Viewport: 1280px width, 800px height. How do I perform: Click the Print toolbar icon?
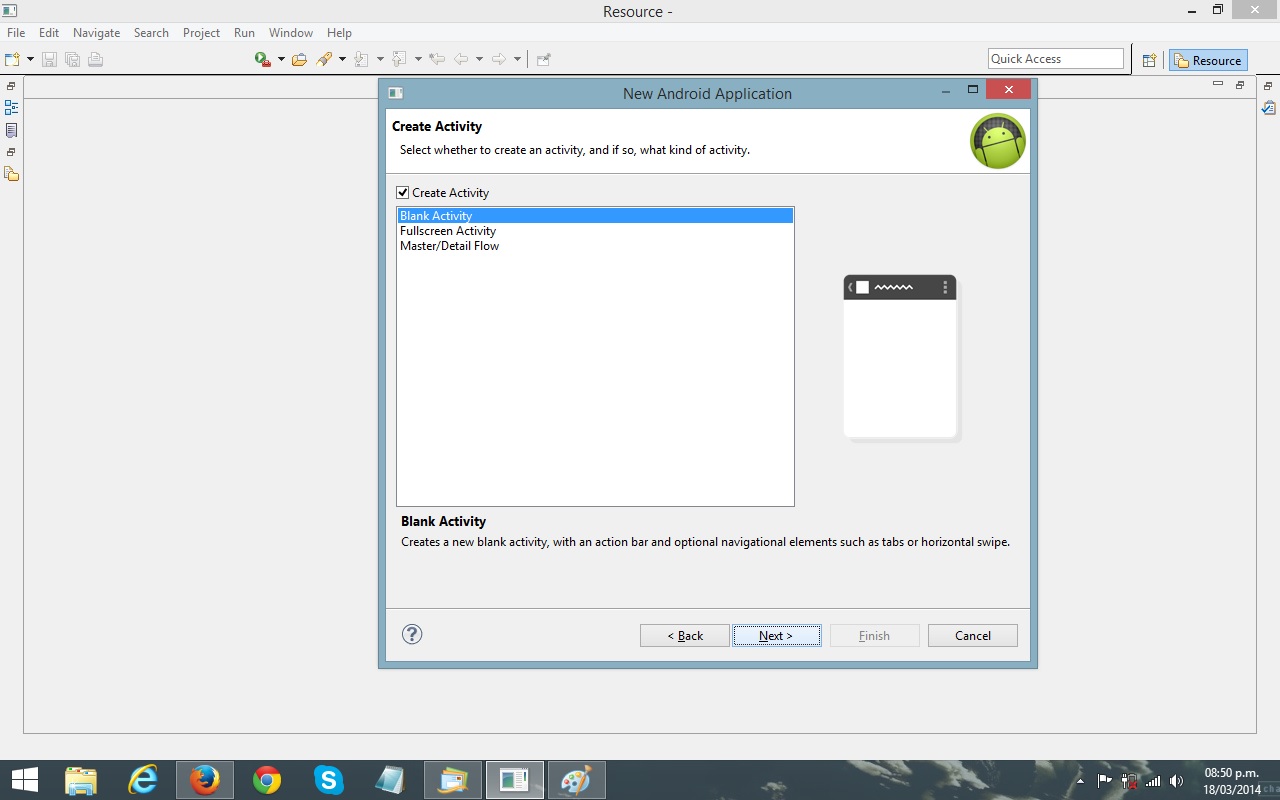95,59
